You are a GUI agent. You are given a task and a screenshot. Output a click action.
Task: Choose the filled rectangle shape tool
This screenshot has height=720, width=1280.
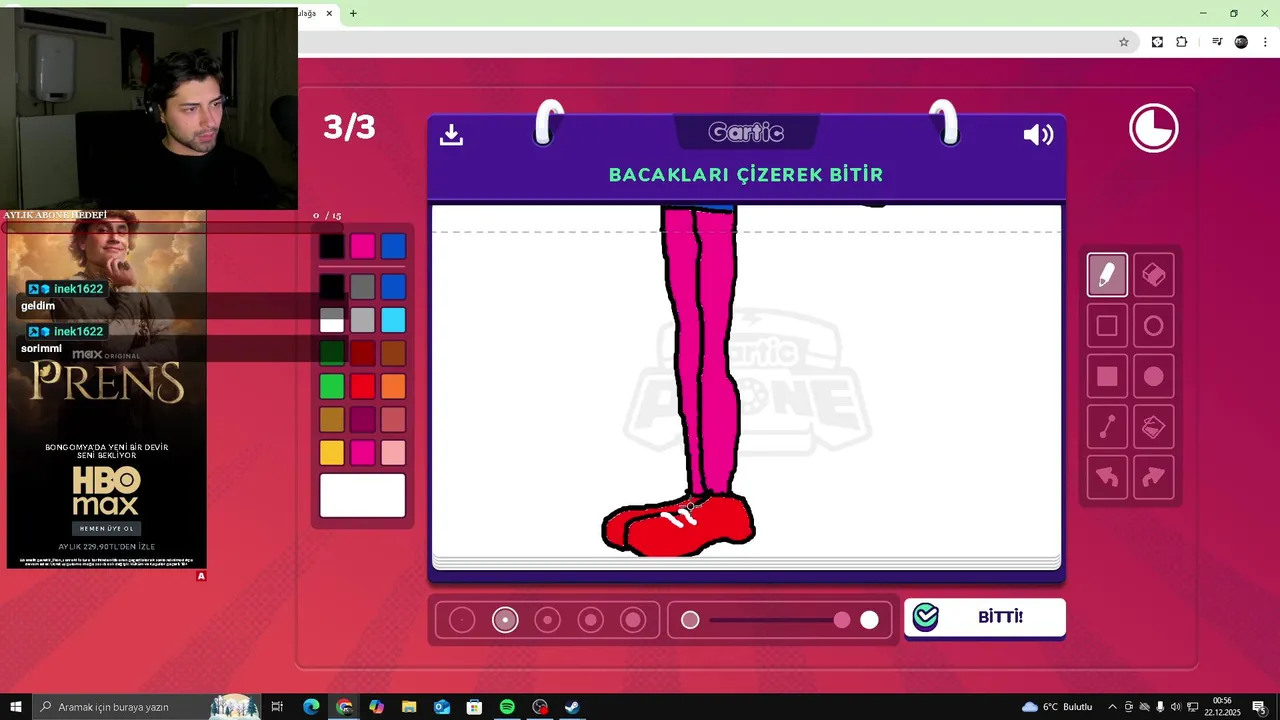click(x=1107, y=377)
